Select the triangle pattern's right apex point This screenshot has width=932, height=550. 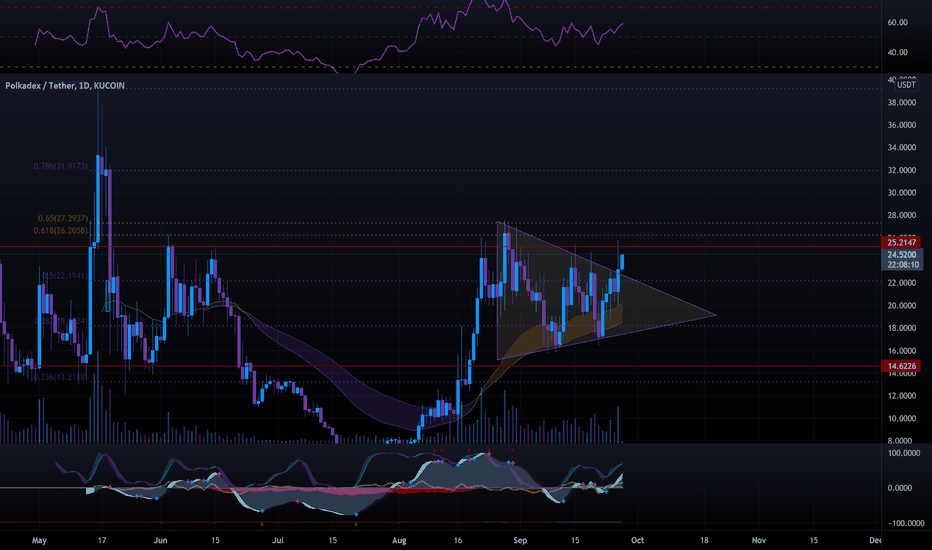(x=716, y=315)
